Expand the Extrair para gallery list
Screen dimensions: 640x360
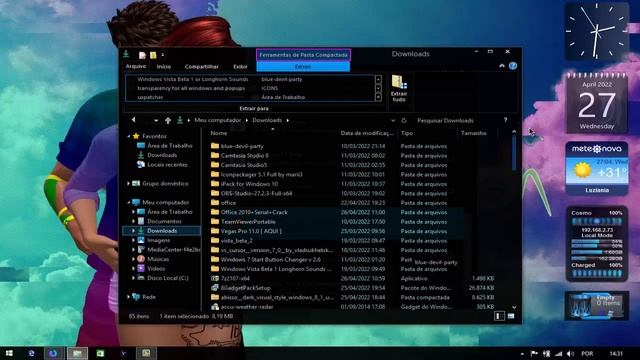click(378, 97)
